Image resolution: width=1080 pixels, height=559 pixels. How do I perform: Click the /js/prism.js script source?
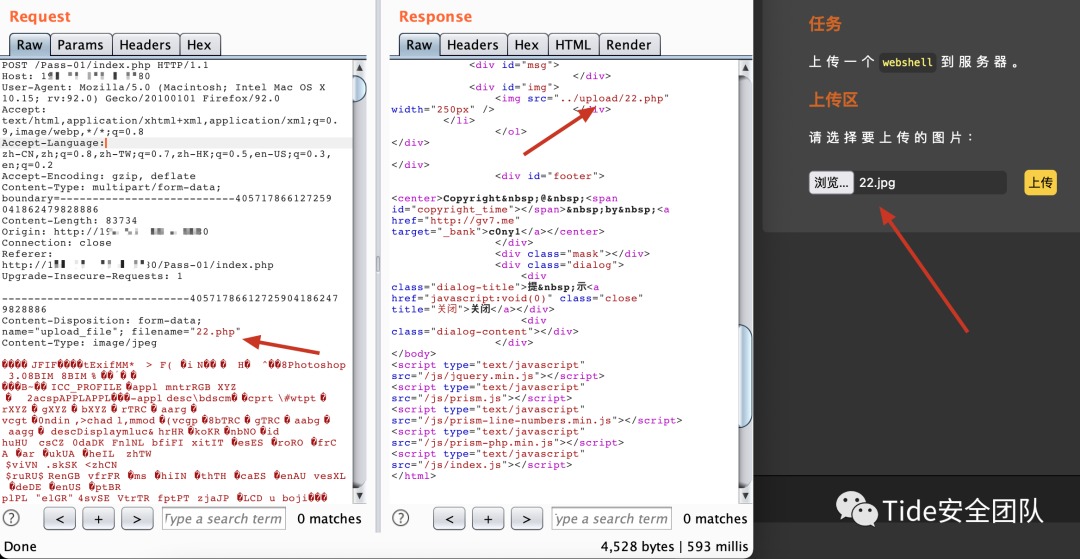point(461,399)
